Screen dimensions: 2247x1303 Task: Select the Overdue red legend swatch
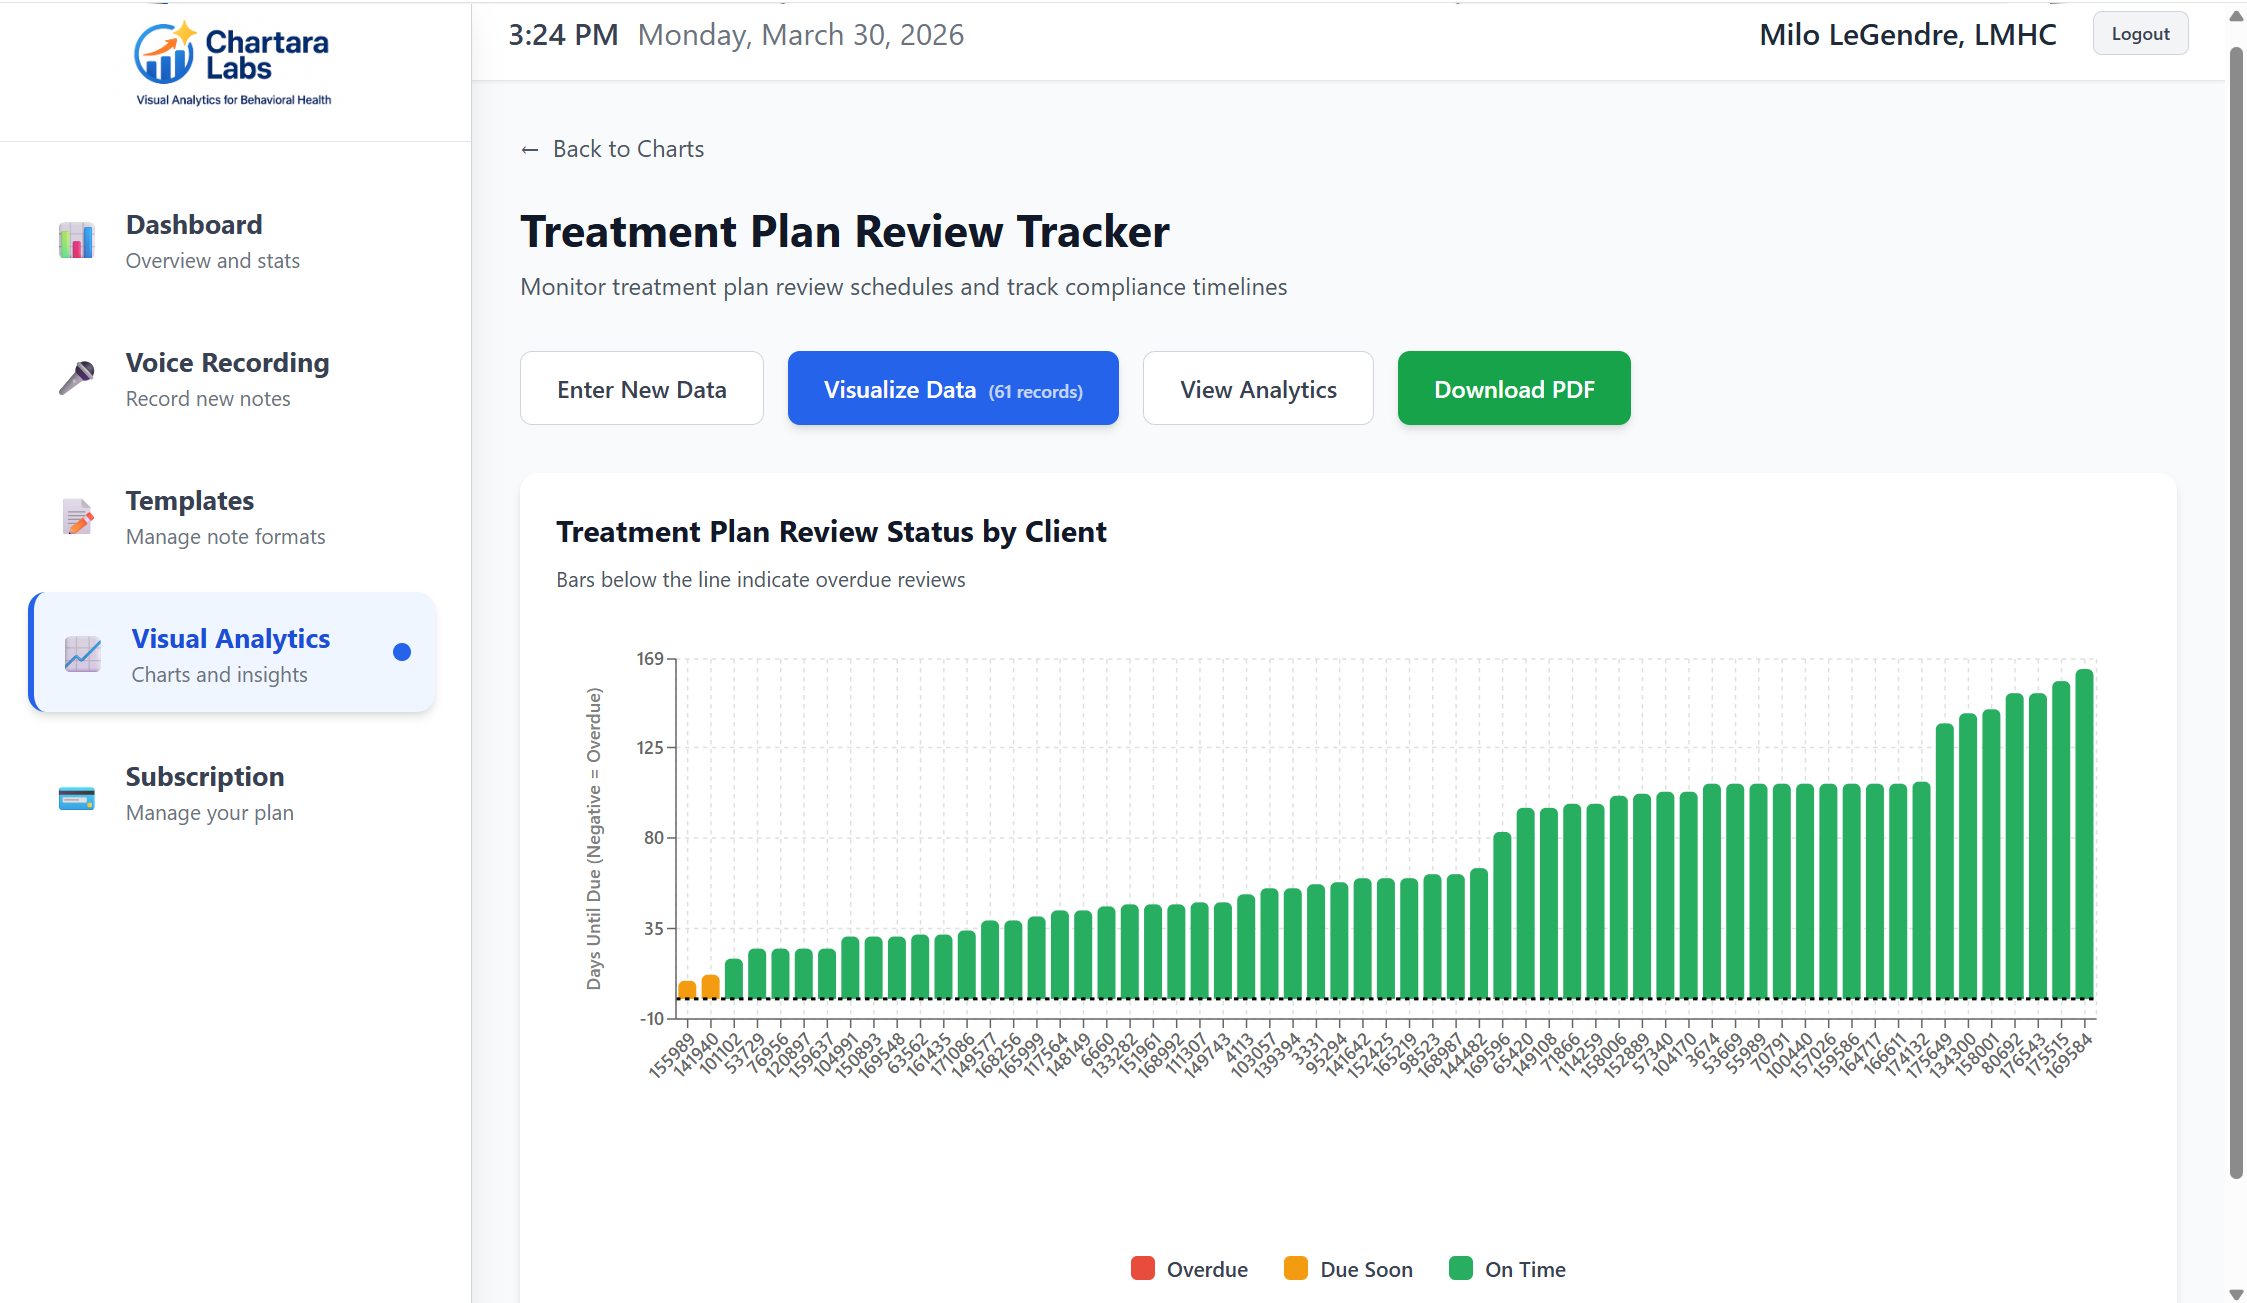[x=1142, y=1268]
